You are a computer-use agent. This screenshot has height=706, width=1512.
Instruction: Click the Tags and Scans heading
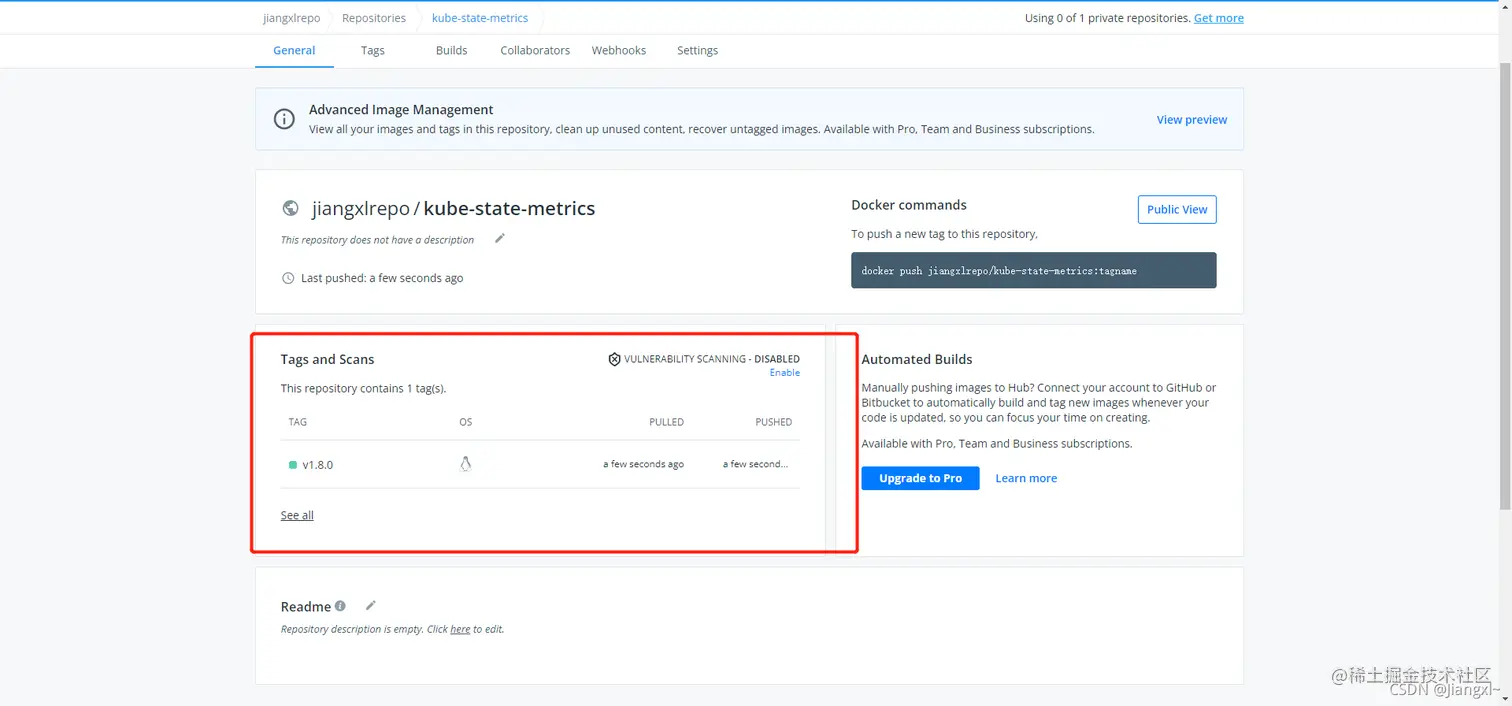[x=327, y=359]
